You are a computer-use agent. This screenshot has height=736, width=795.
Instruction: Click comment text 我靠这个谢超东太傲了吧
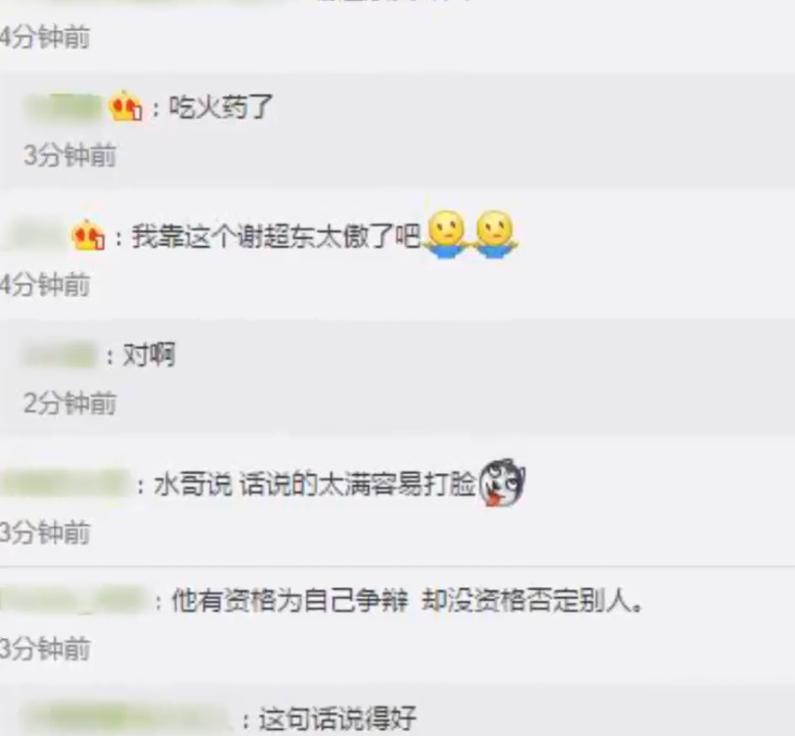click(x=276, y=236)
